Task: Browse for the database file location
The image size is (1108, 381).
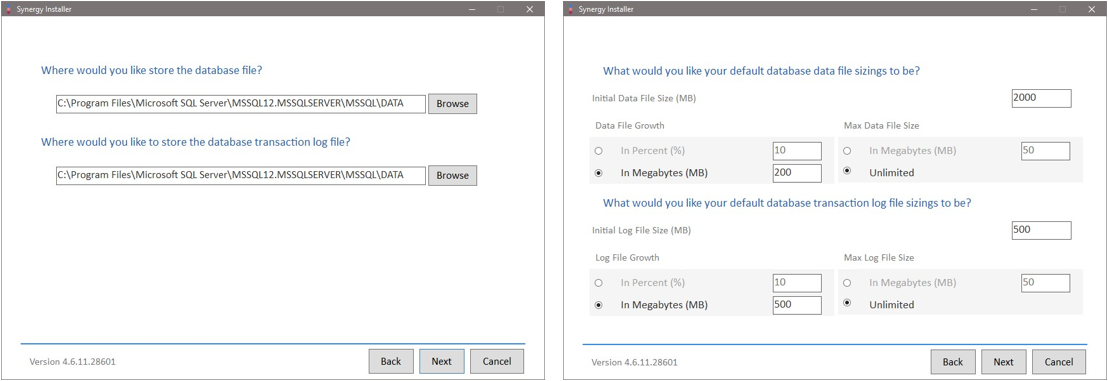Action: pyautogui.click(x=452, y=103)
